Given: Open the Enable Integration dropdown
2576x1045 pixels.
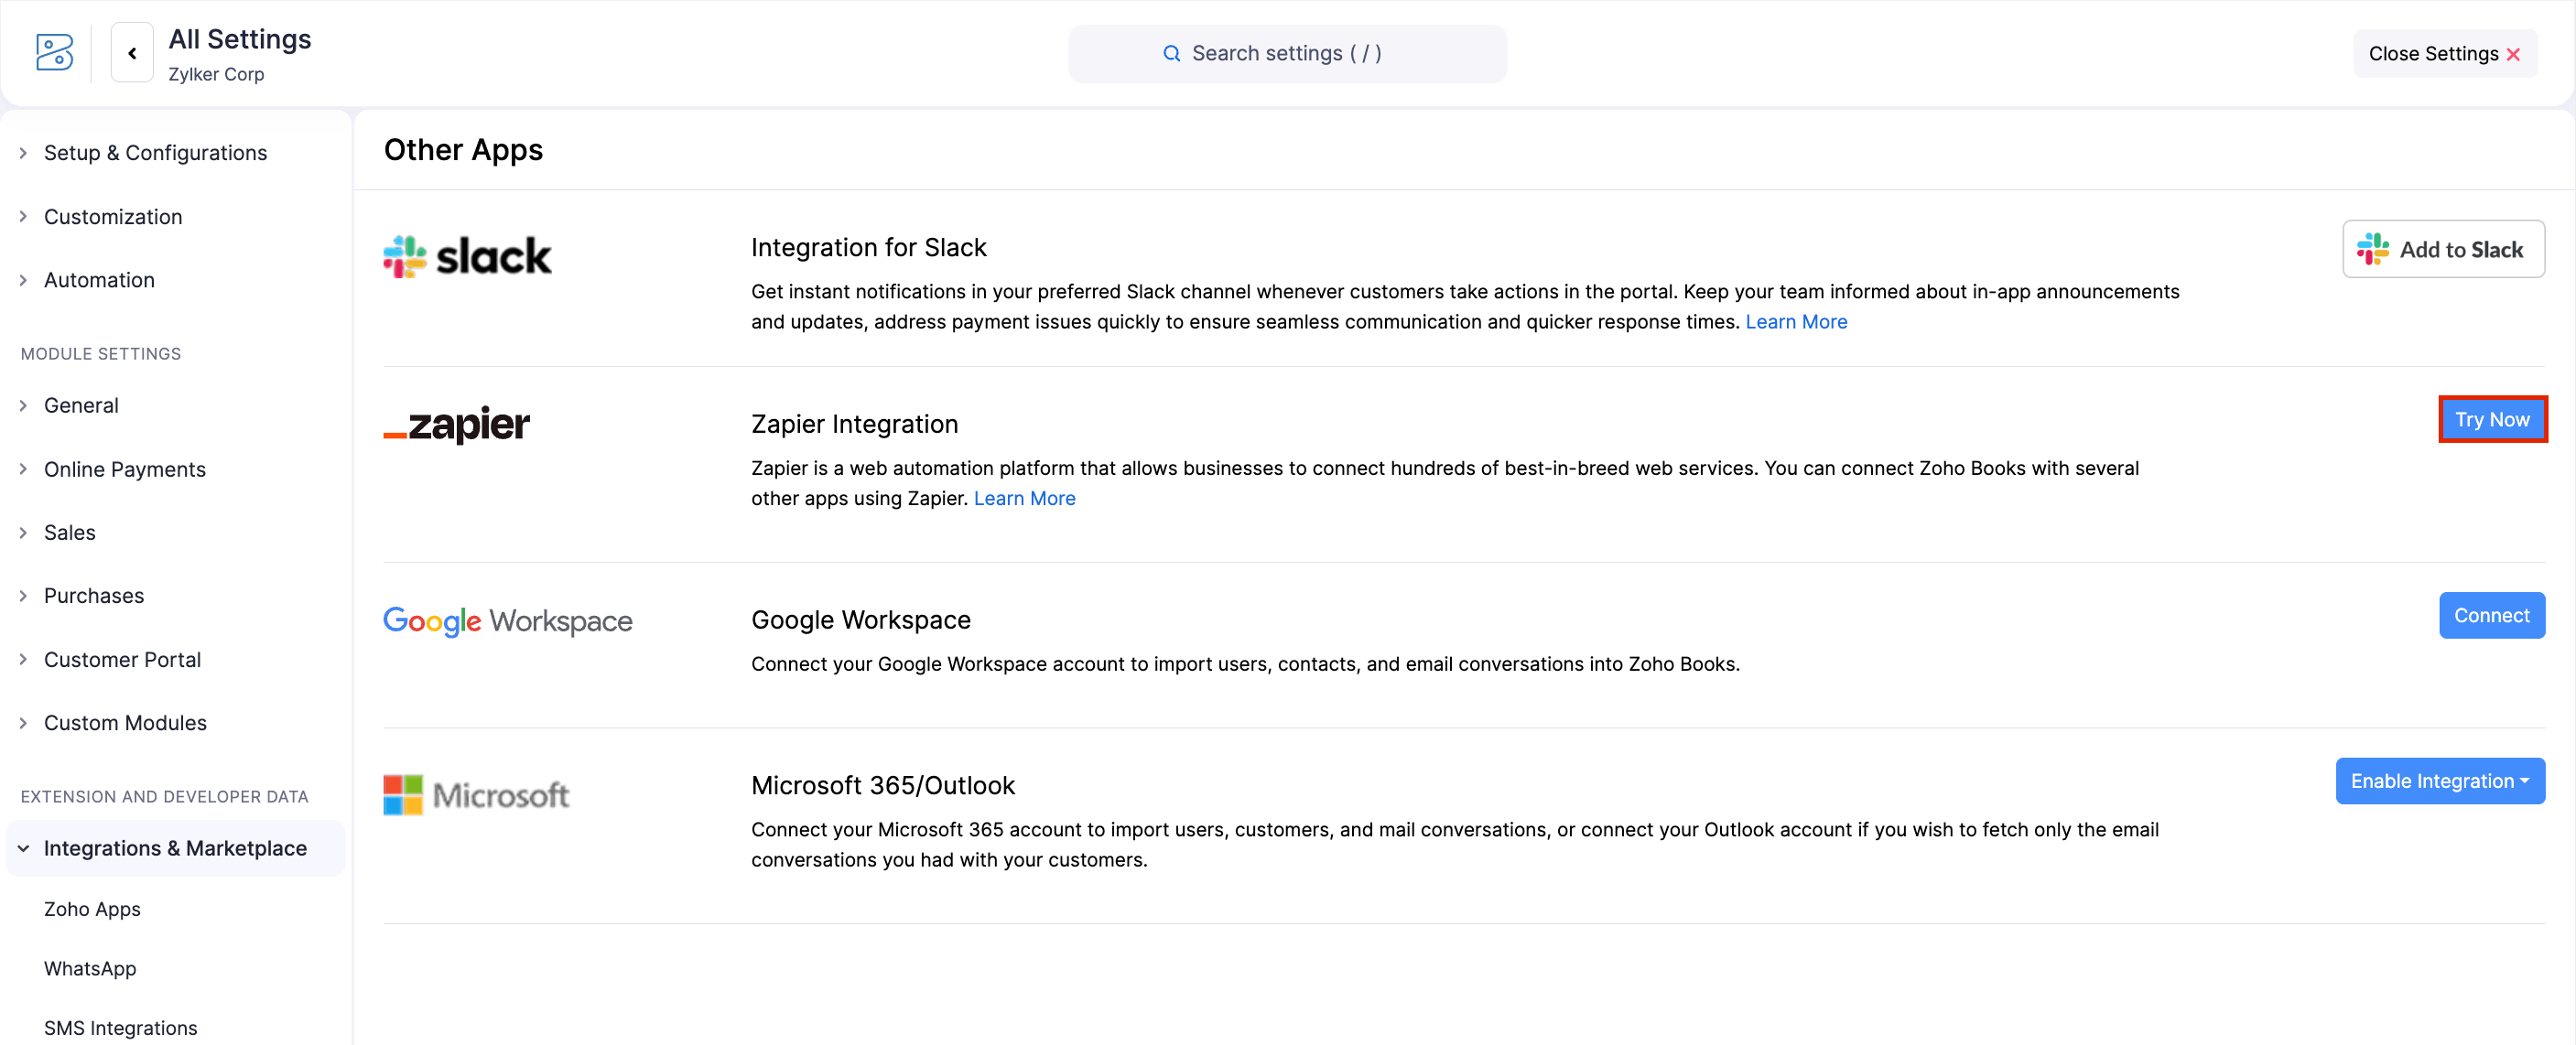Looking at the screenshot, I should pyautogui.click(x=2440, y=781).
